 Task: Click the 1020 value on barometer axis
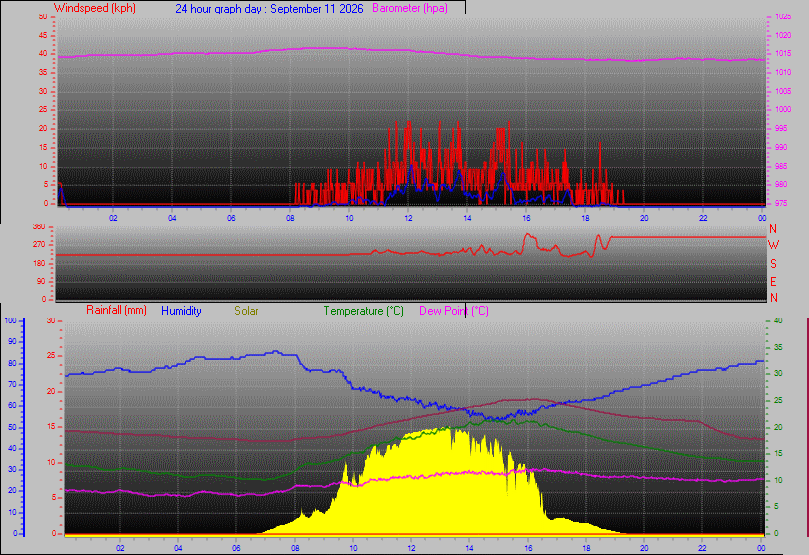click(x=783, y=36)
